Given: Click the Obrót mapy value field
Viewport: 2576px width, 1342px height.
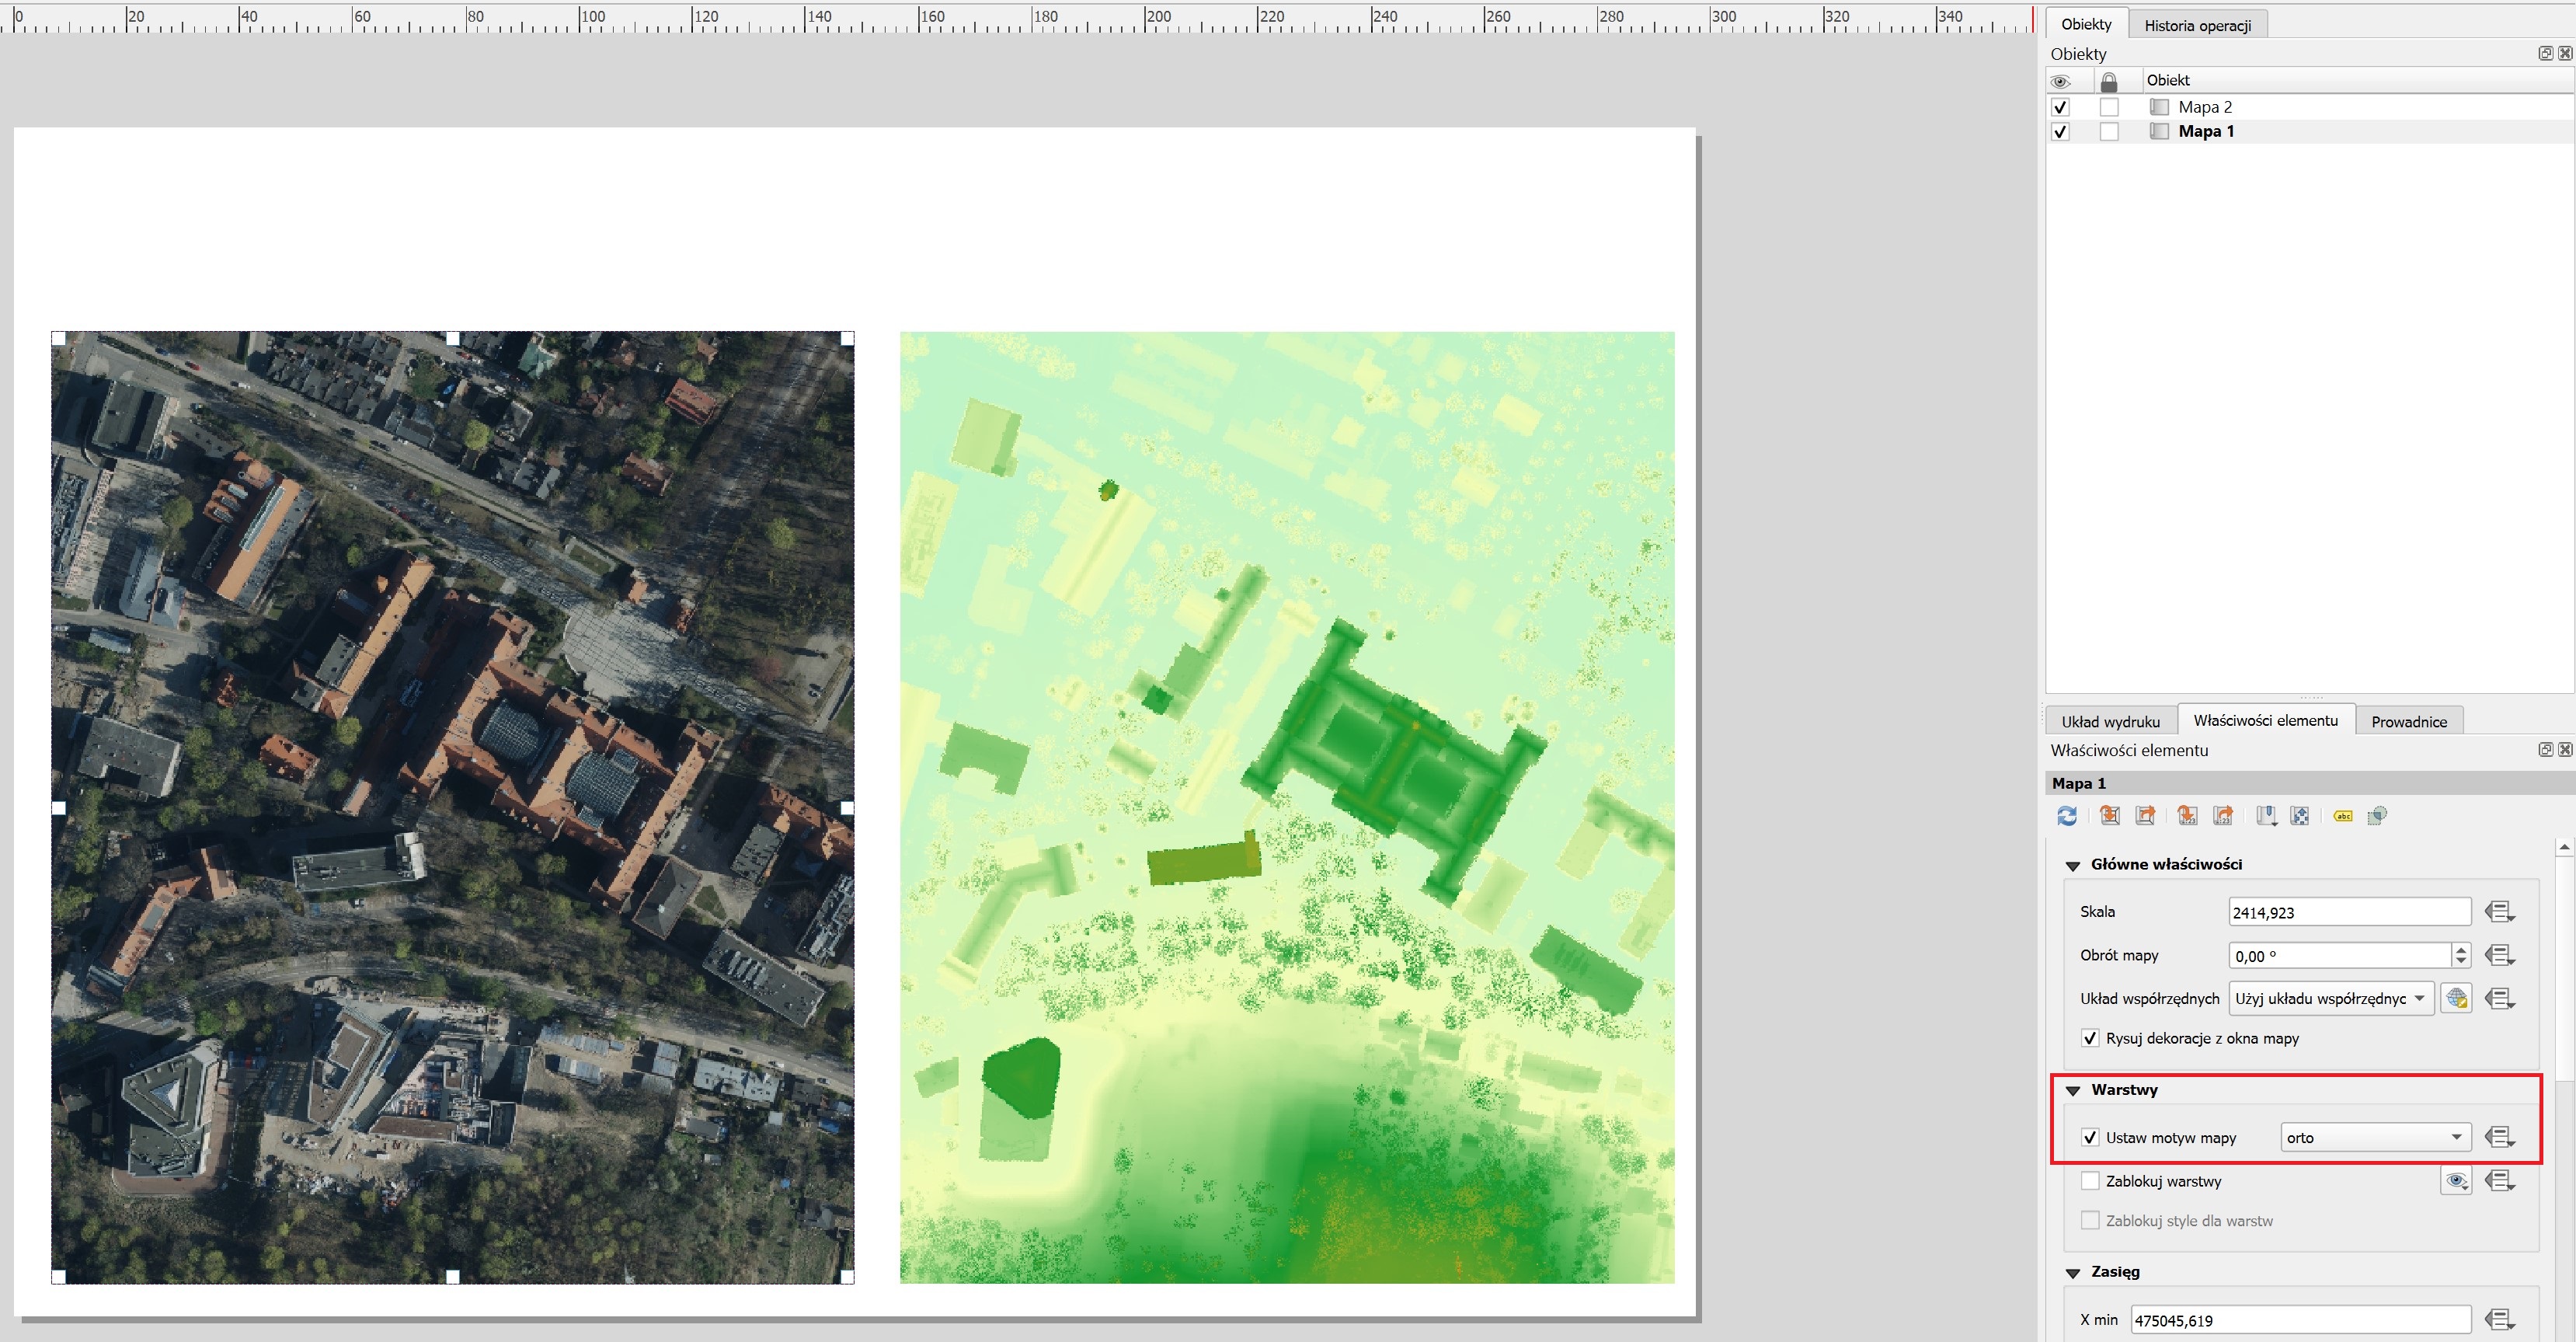Looking at the screenshot, I should [x=2340, y=955].
